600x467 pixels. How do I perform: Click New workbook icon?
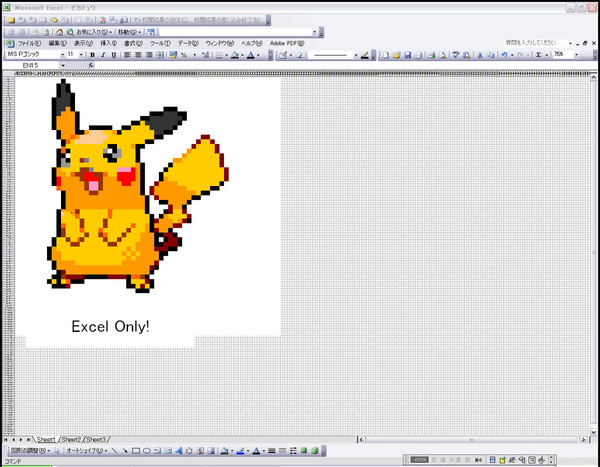point(386,55)
